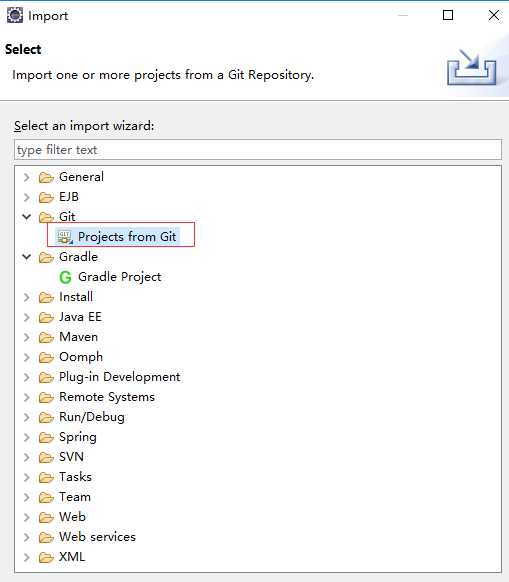Click the Oomph folder icon
The height and width of the screenshot is (582, 509).
coord(46,357)
